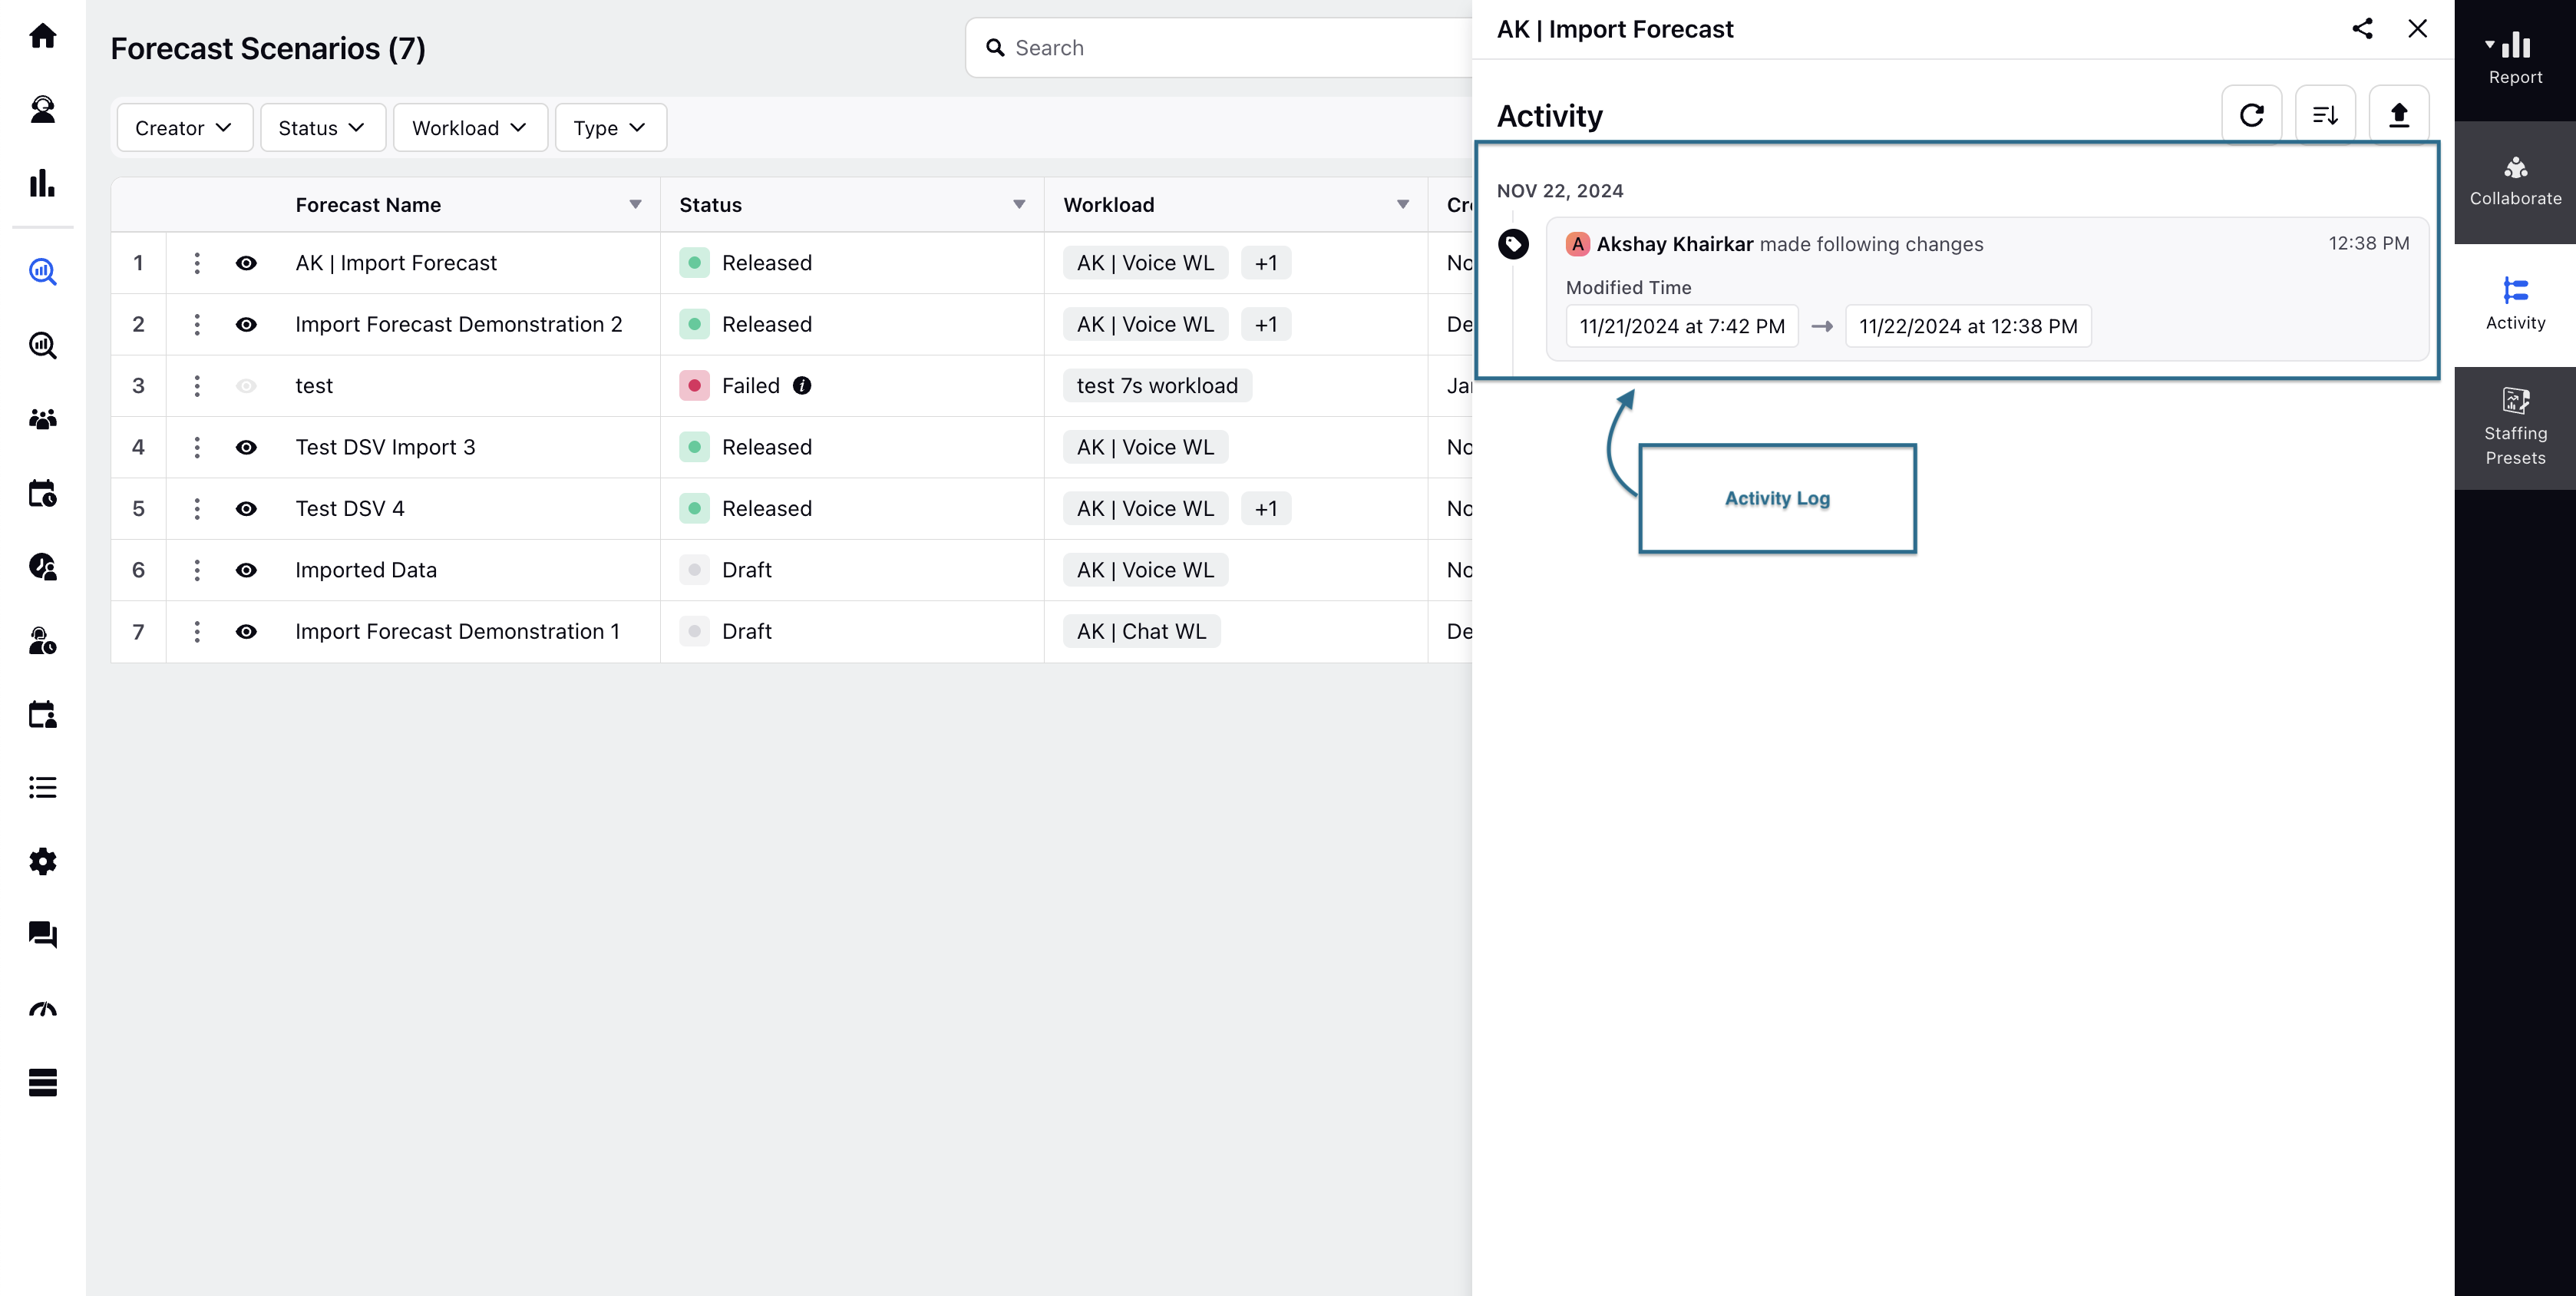The image size is (2576, 1296).
Task: Open row actions for Test DSV 4
Action: click(197, 508)
